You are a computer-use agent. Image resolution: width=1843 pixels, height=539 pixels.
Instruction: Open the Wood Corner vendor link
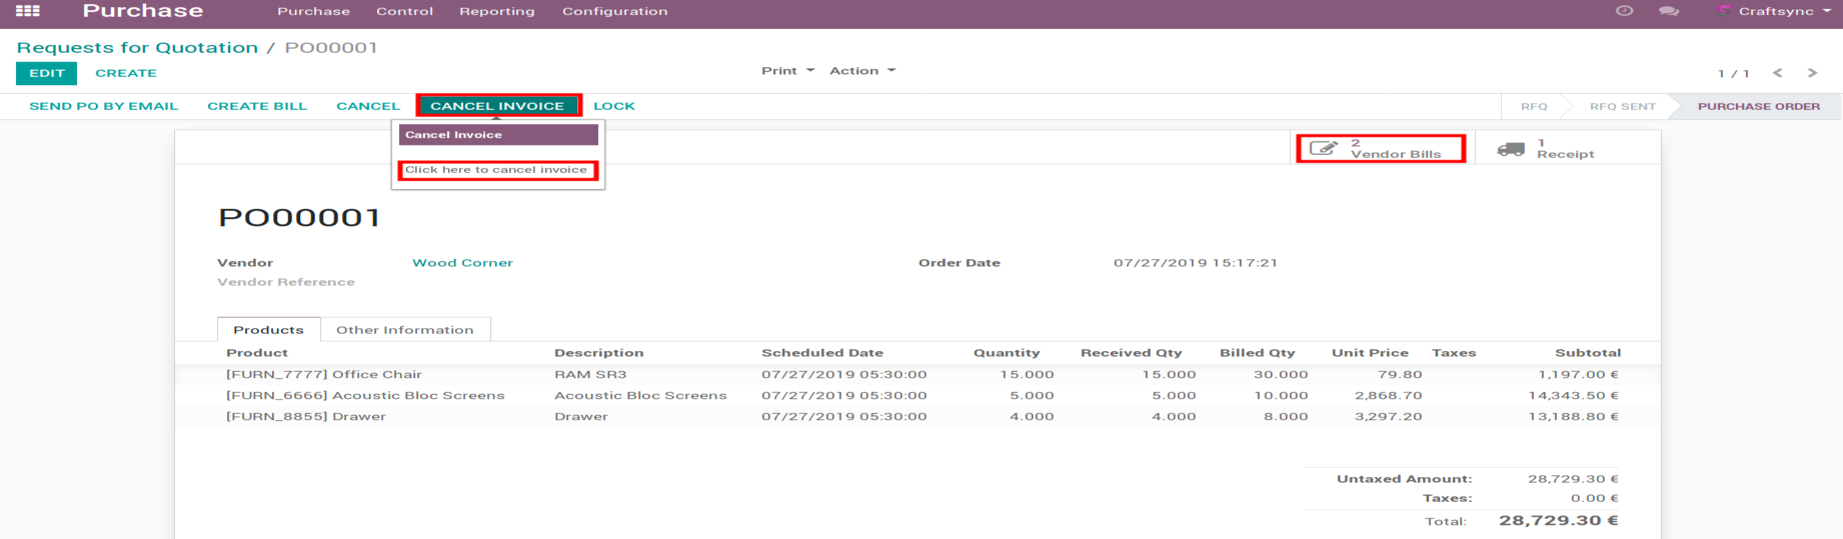click(462, 263)
